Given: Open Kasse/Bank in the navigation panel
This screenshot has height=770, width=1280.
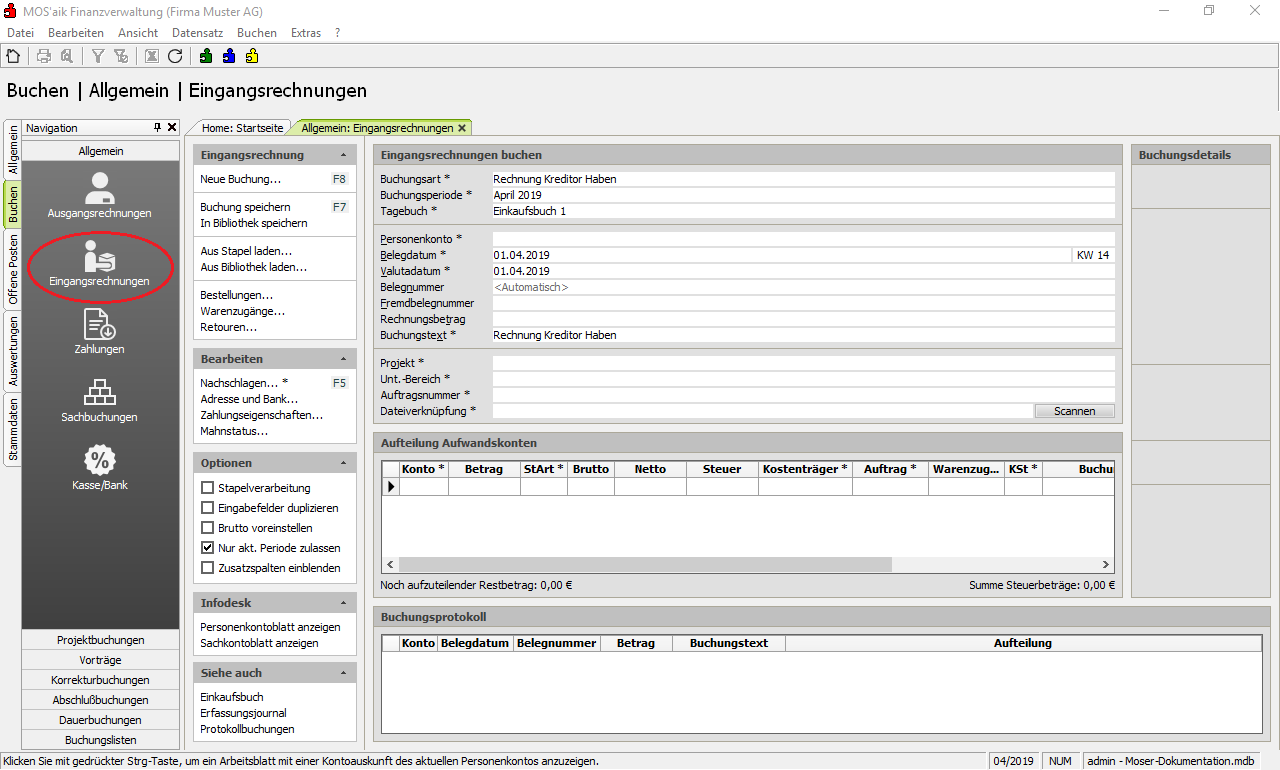Looking at the screenshot, I should [x=99, y=467].
